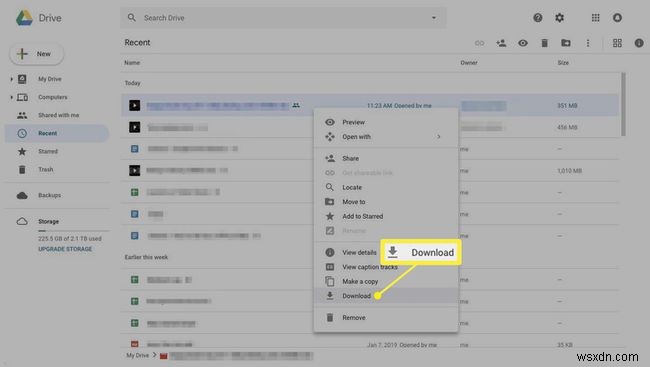
Task: Choose Make a copy in menu
Action: (386, 282)
